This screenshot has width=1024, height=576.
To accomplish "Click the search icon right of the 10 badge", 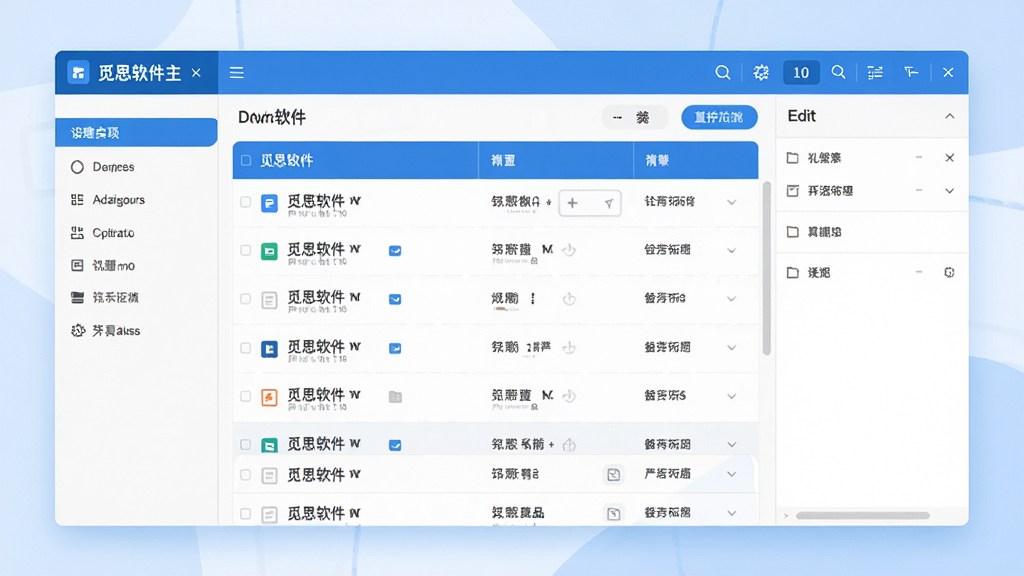I will [x=838, y=72].
